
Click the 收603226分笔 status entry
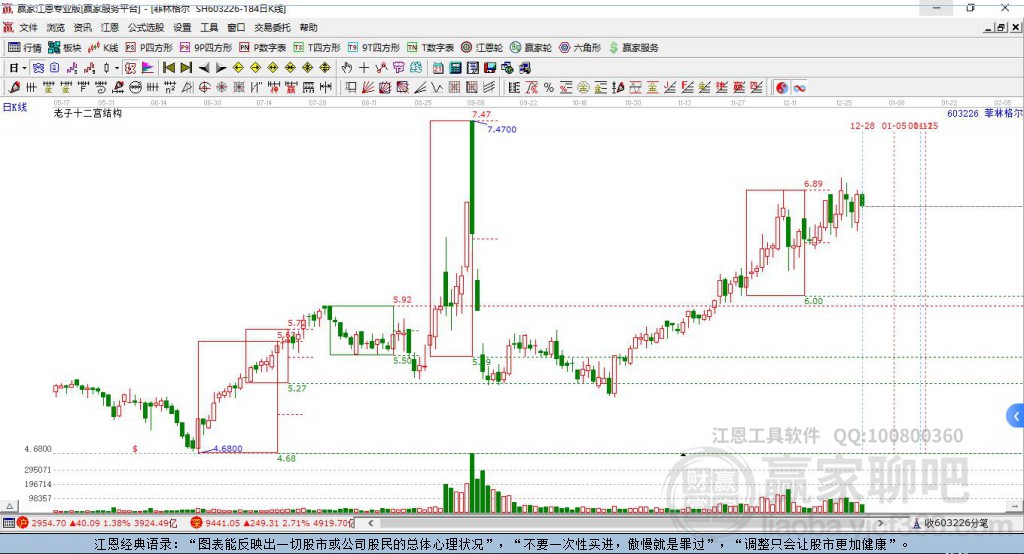tap(951, 523)
